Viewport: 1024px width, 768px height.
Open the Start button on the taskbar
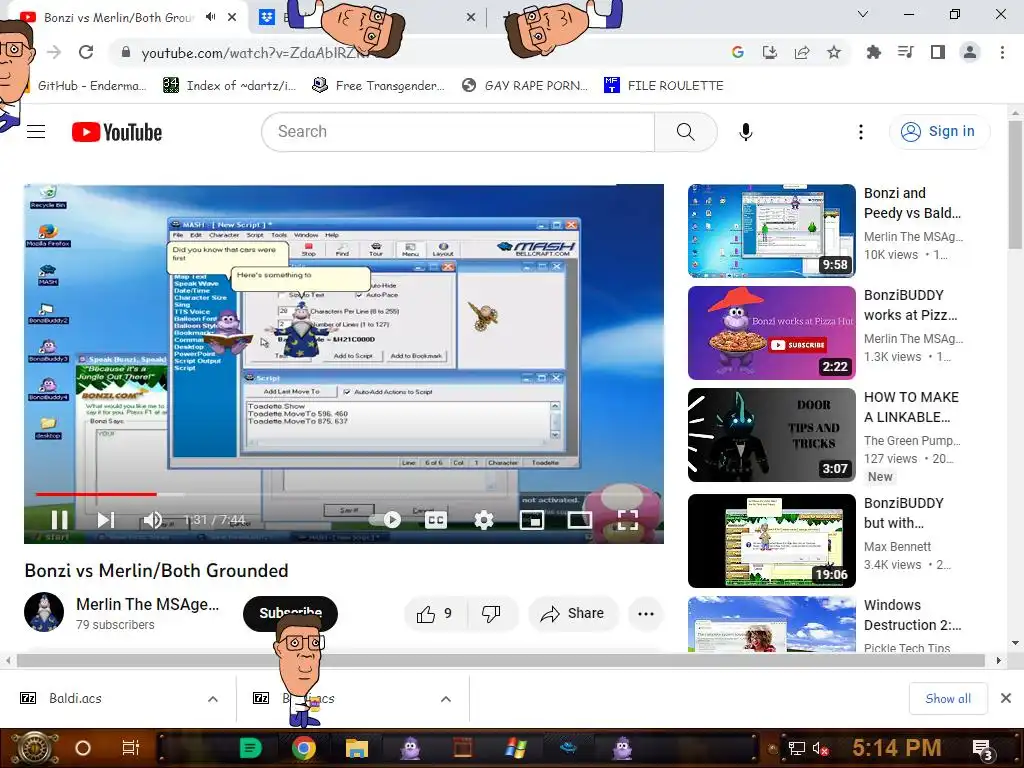33,748
